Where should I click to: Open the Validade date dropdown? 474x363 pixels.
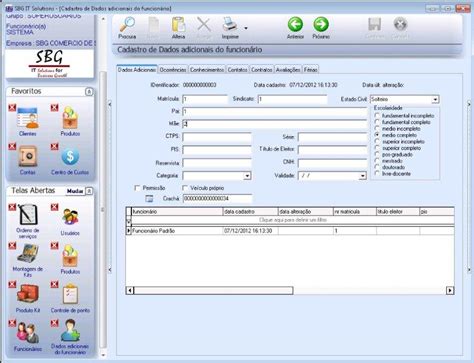click(362, 176)
